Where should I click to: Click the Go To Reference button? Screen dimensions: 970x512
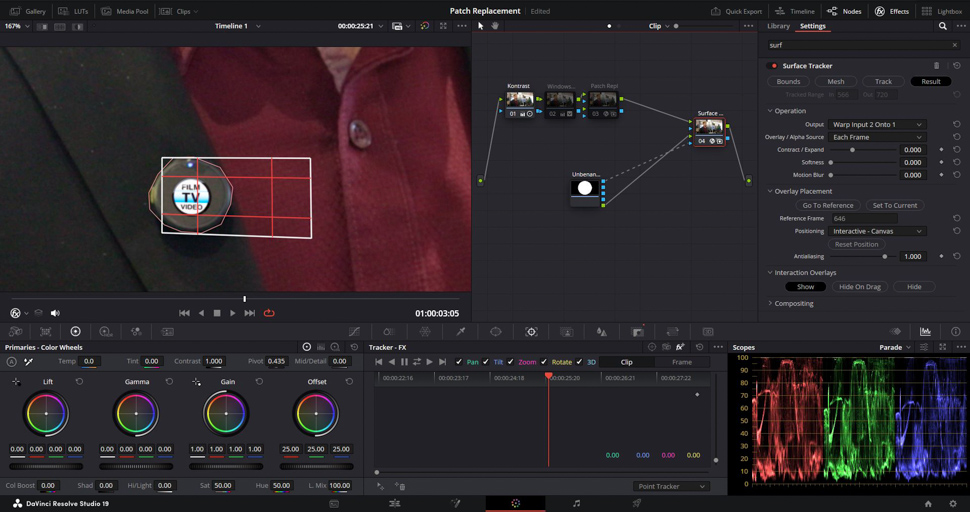pyautogui.click(x=828, y=205)
